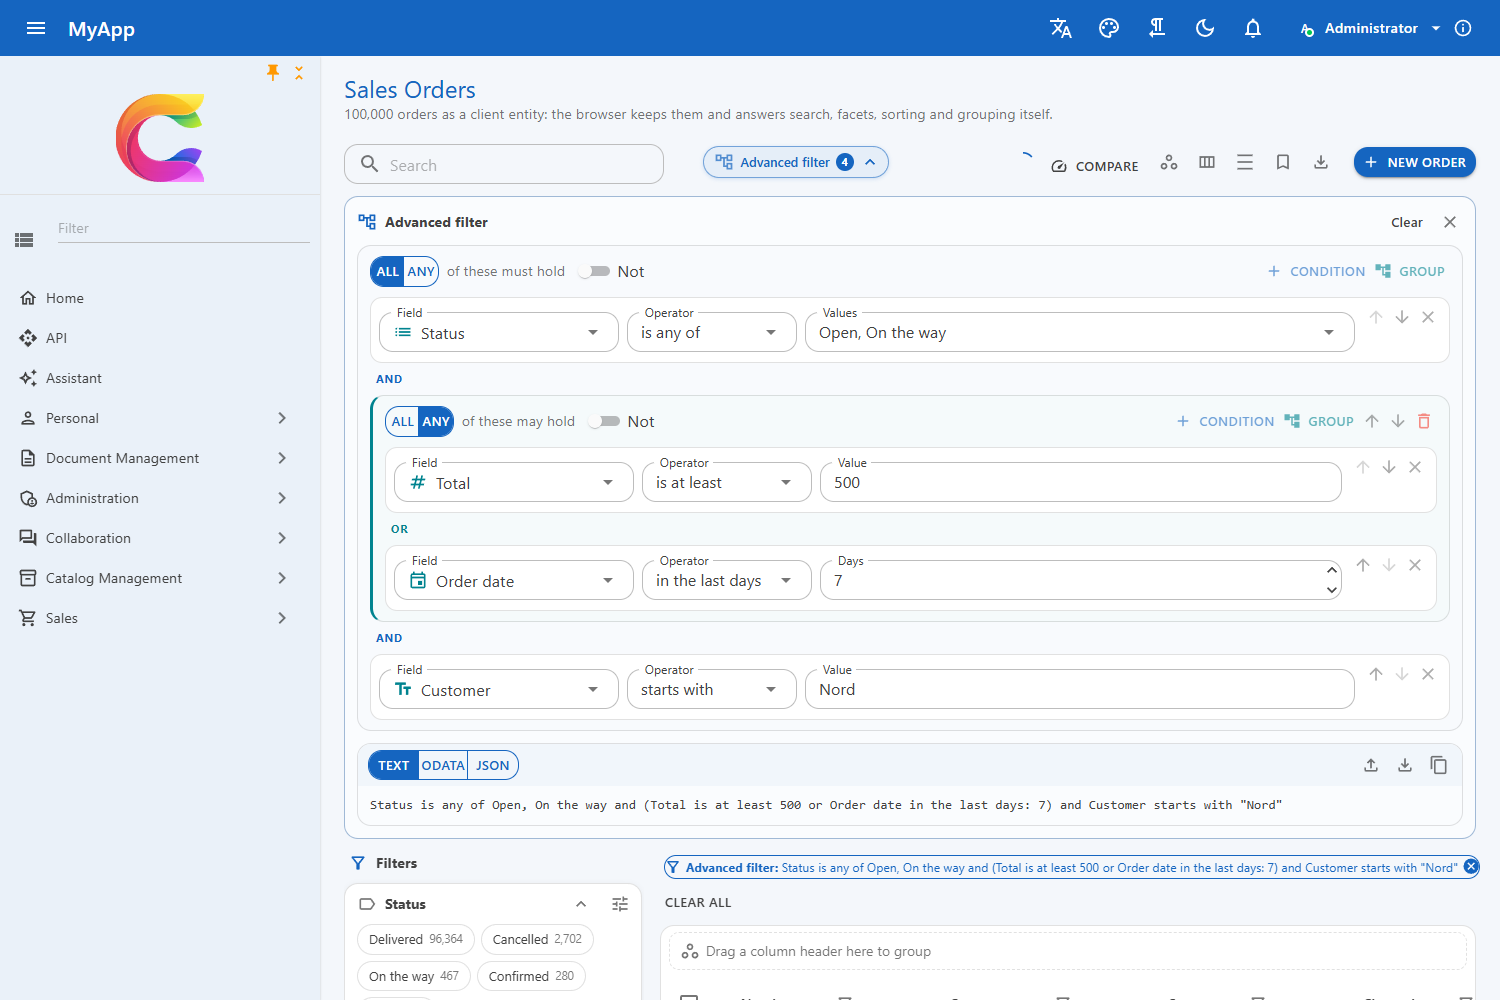Switch to the JSON tab
The image size is (1500, 1000).
(x=493, y=765)
